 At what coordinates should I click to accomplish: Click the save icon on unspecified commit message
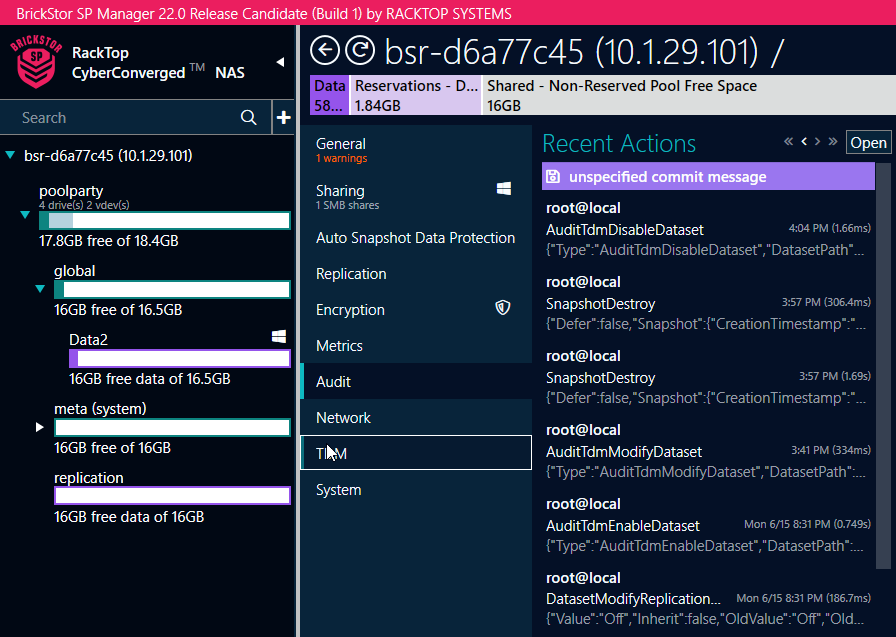click(553, 176)
